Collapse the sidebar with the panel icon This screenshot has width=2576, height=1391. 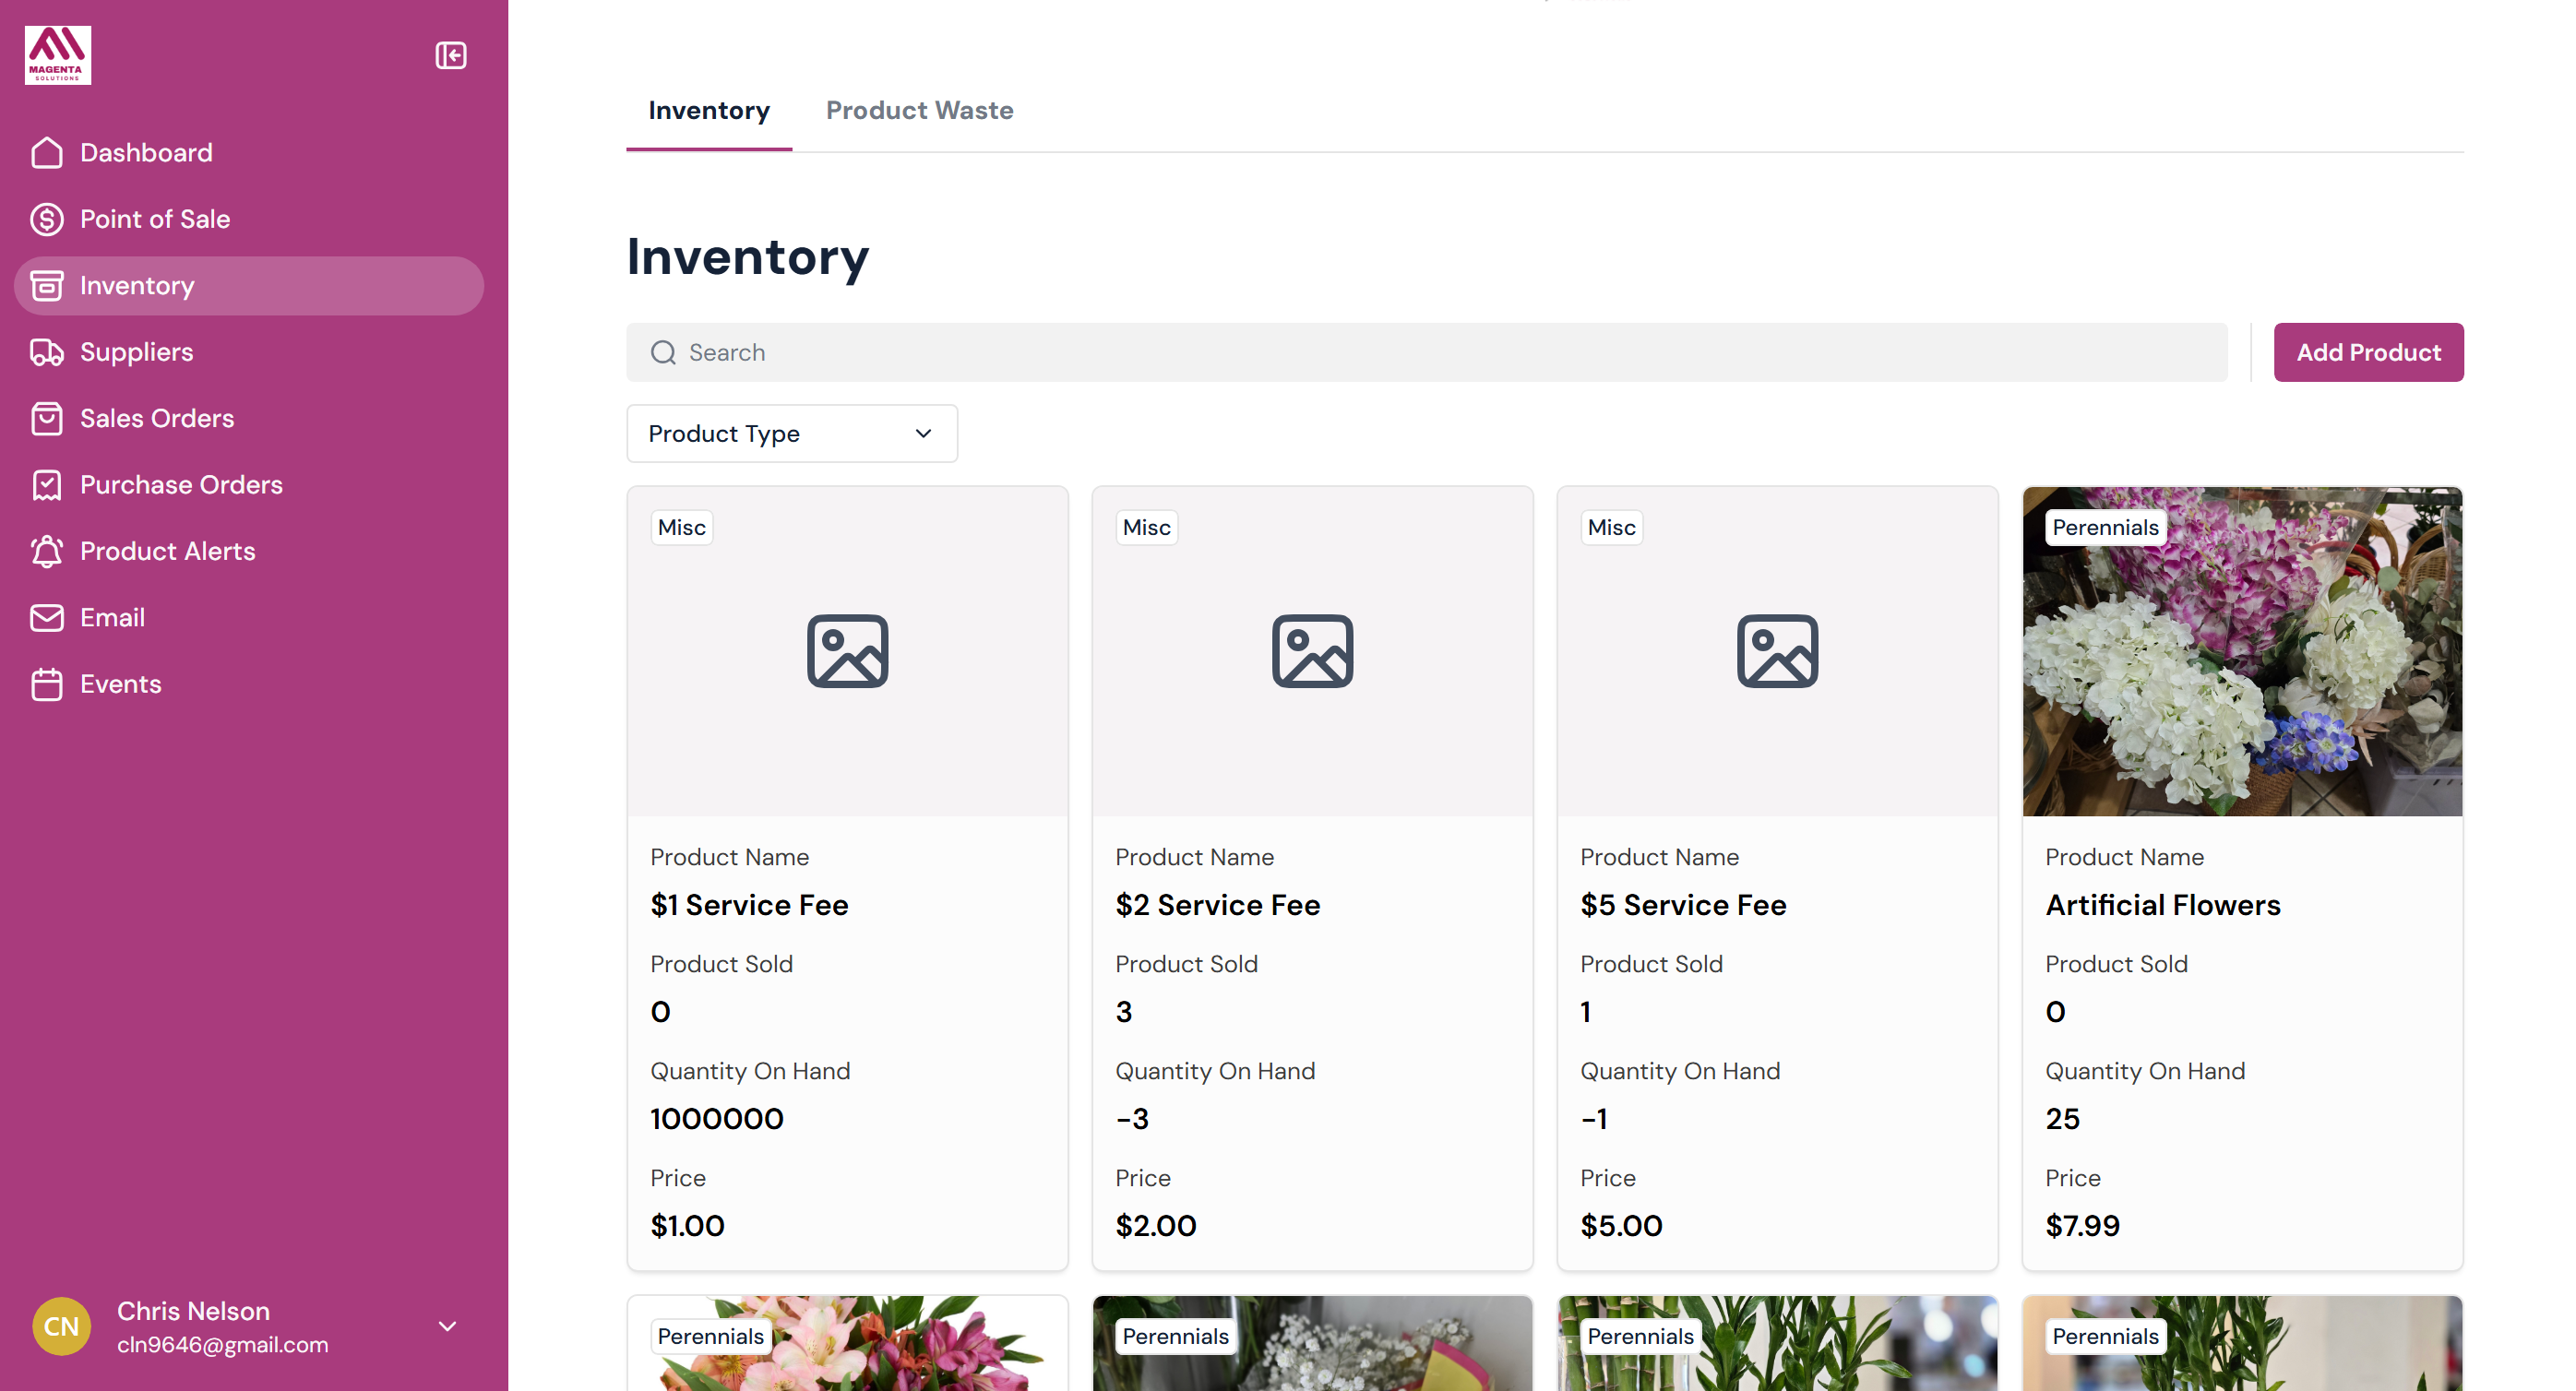tap(451, 55)
